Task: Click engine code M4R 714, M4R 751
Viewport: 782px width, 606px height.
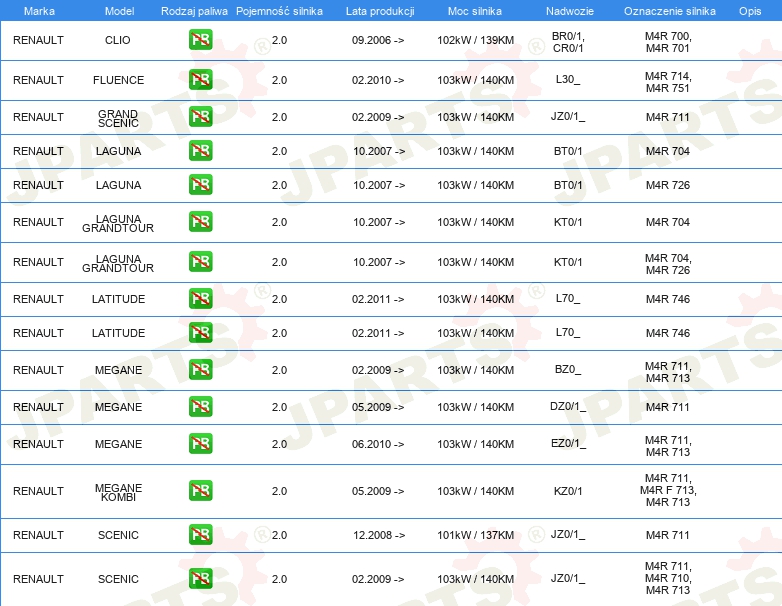Action: coord(668,82)
